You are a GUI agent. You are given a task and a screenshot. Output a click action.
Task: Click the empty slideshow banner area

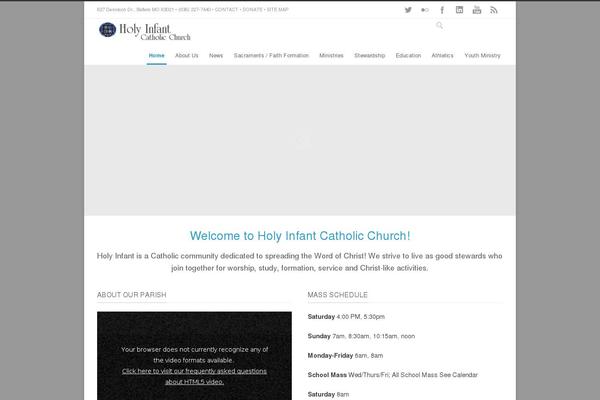(x=300, y=140)
